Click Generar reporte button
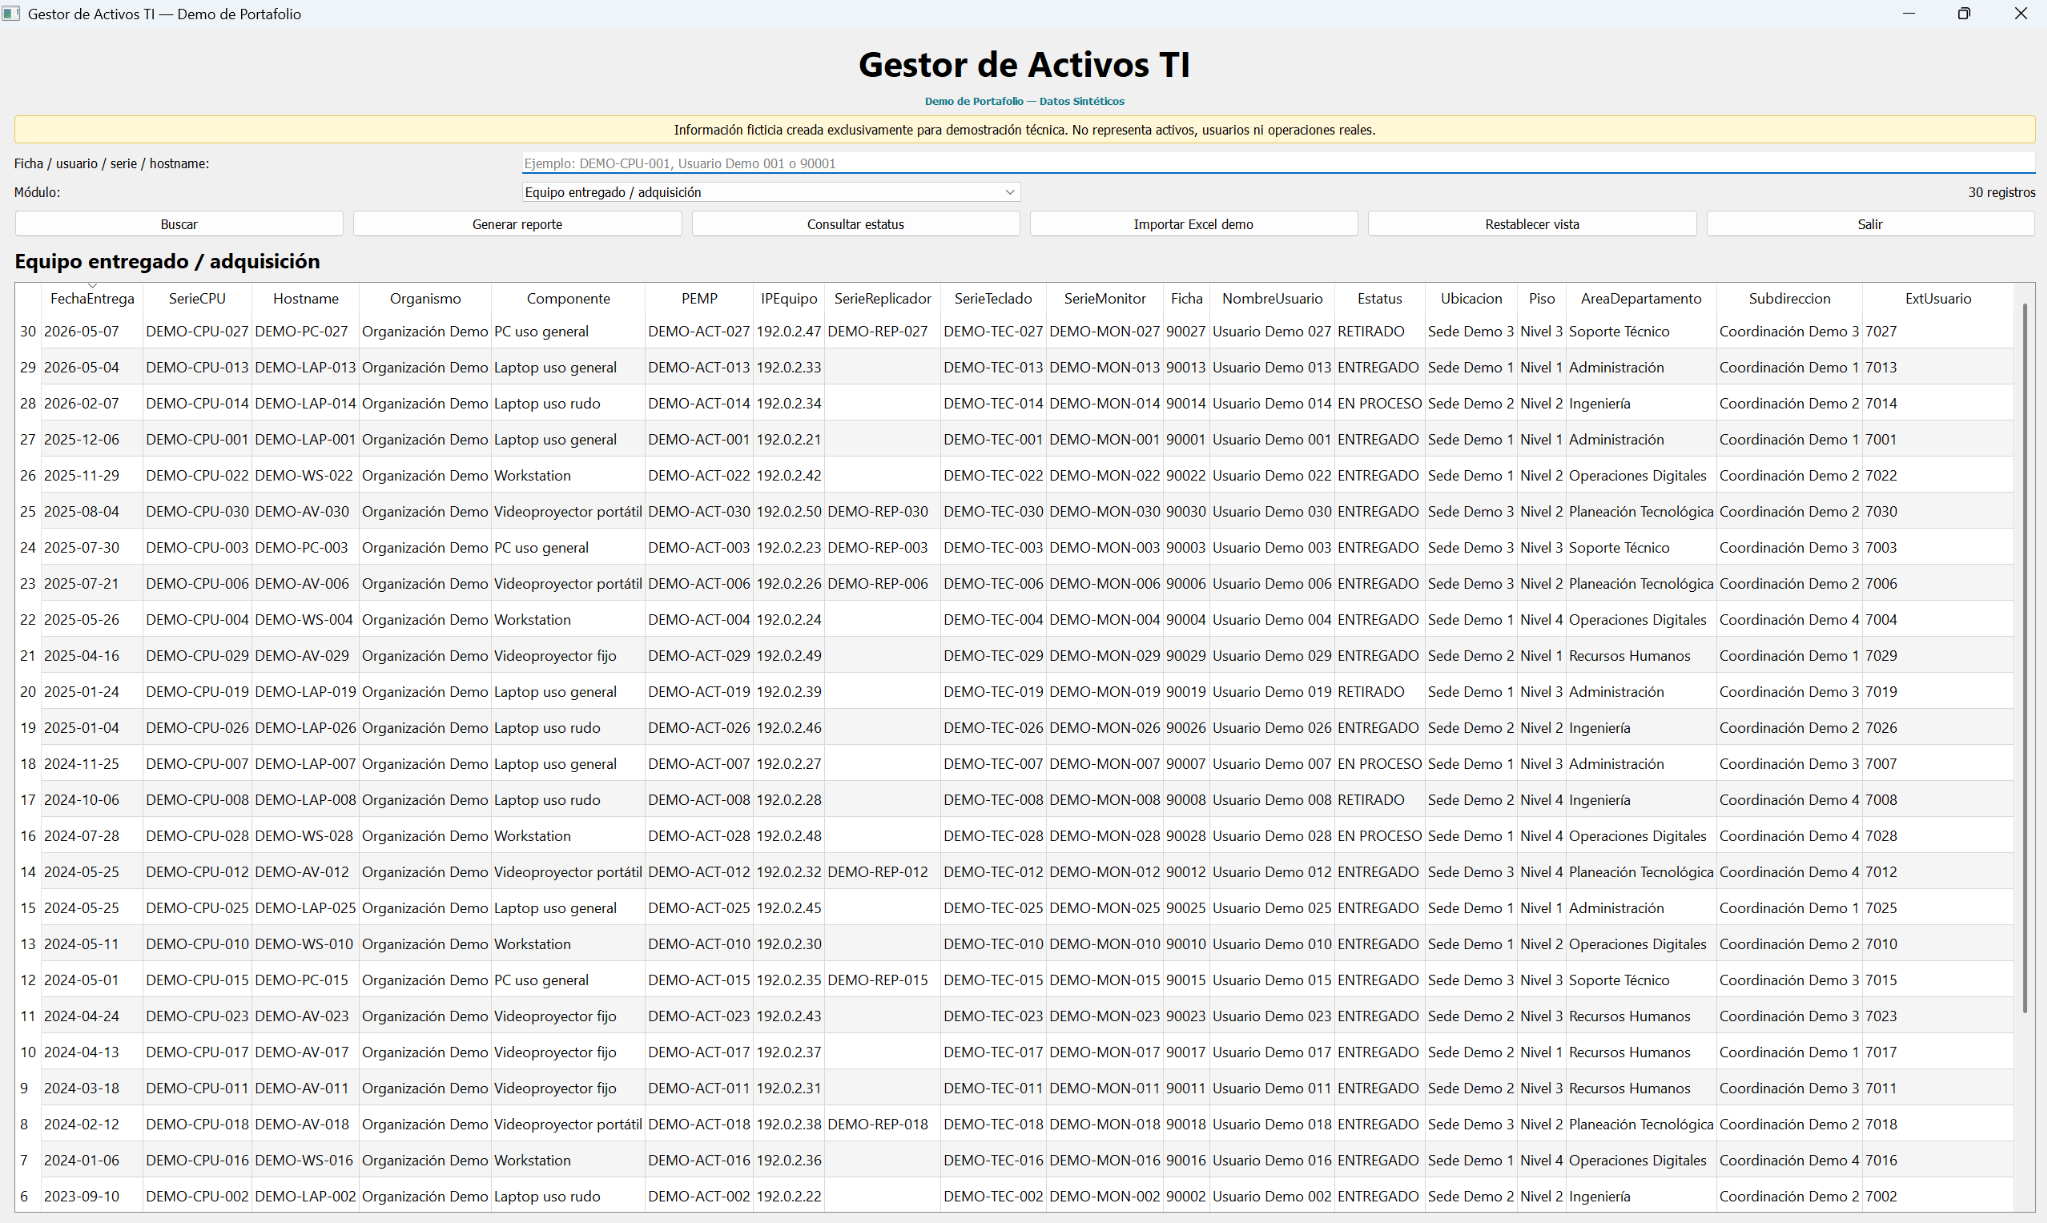This screenshot has width=2047, height=1223. (517, 224)
